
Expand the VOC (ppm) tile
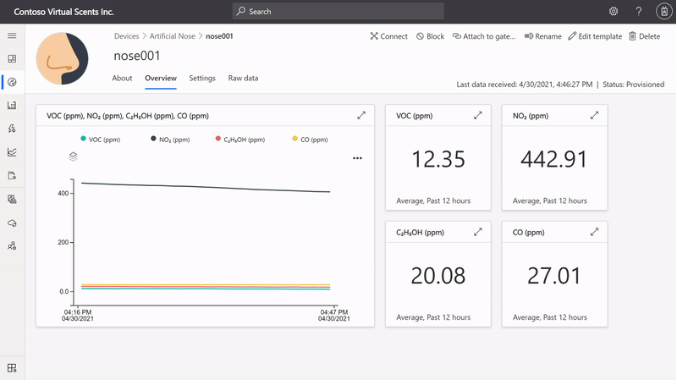pyautogui.click(x=478, y=115)
